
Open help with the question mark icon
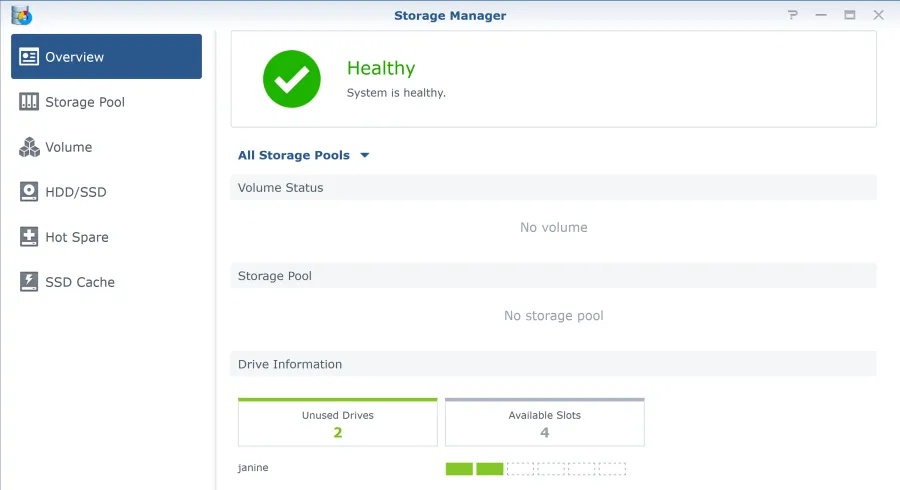click(x=793, y=15)
